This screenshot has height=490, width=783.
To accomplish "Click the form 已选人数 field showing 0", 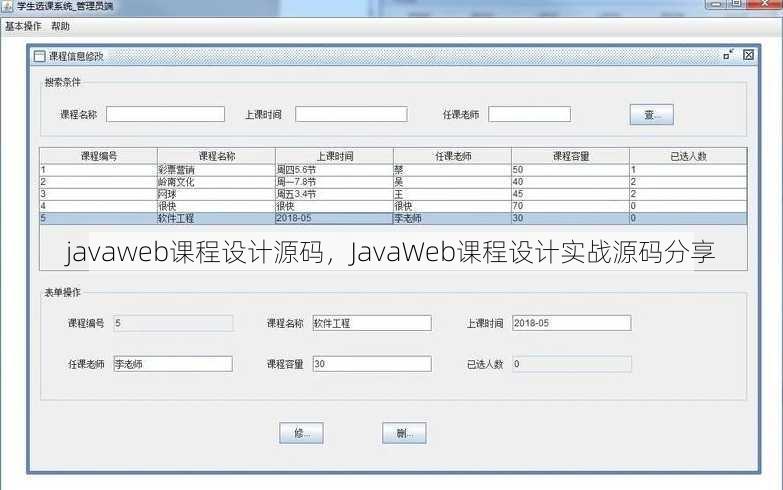I will click(x=572, y=364).
